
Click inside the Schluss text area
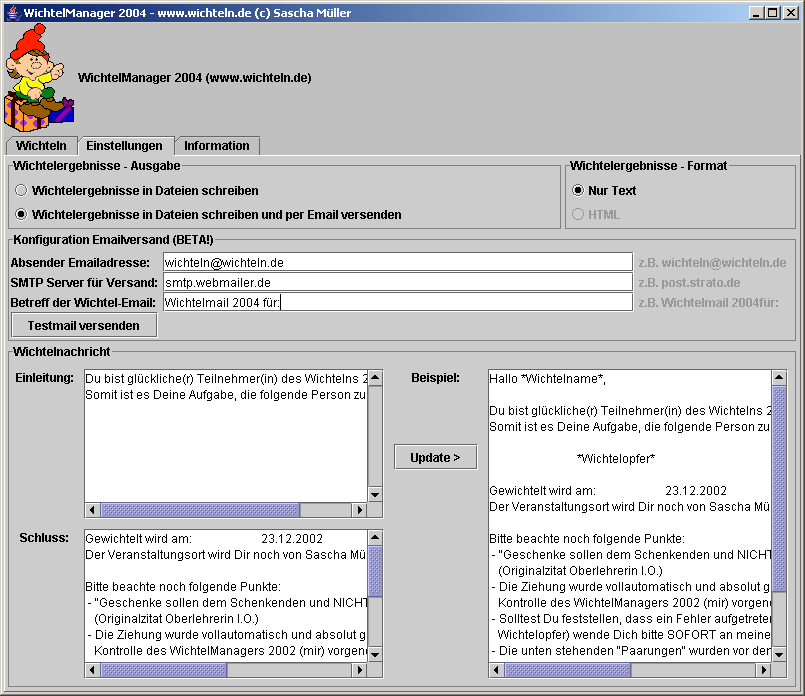[226, 595]
